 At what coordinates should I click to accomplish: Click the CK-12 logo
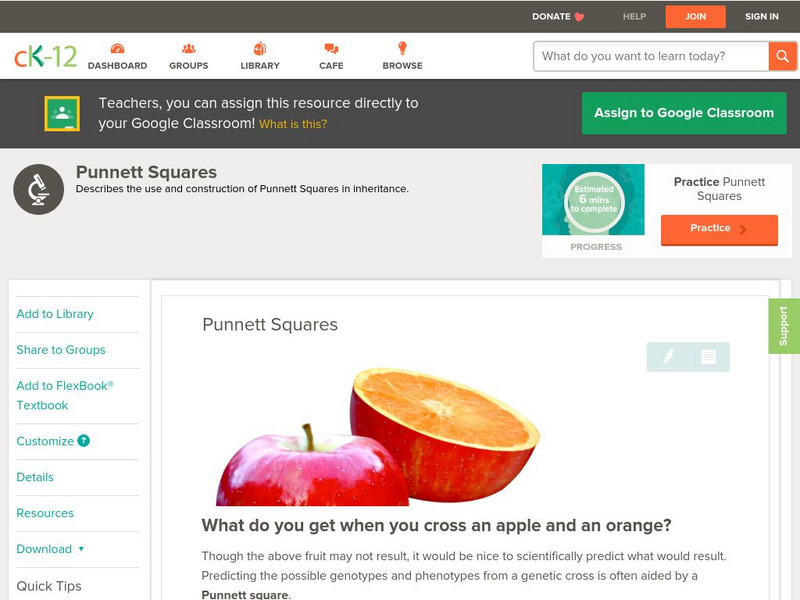pyautogui.click(x=45, y=56)
